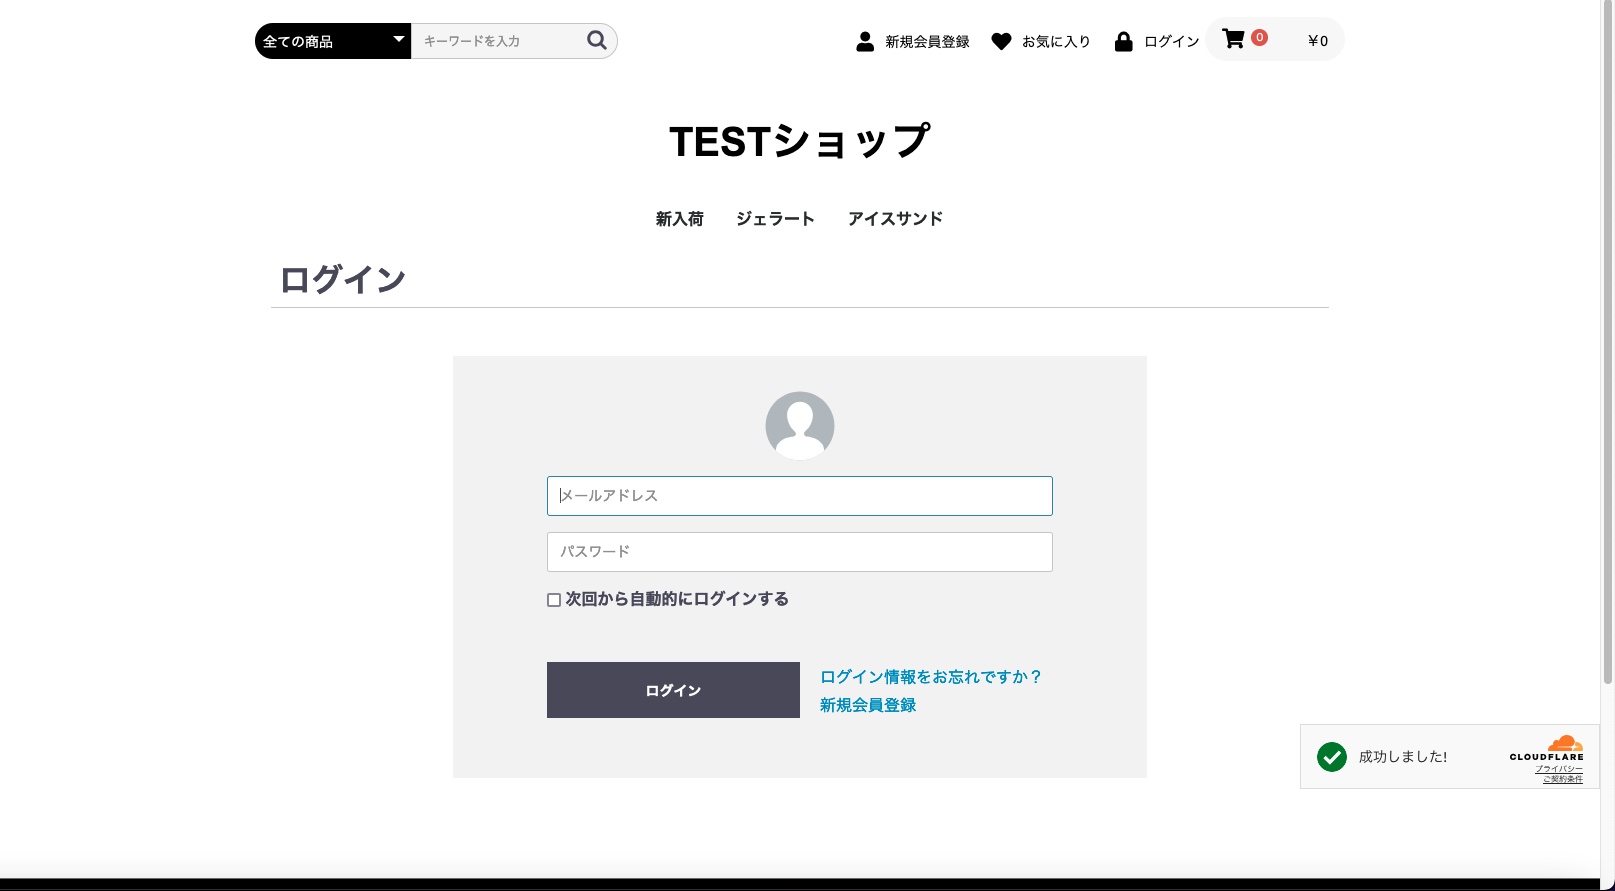Click the forgot login information link

pyautogui.click(x=930, y=677)
